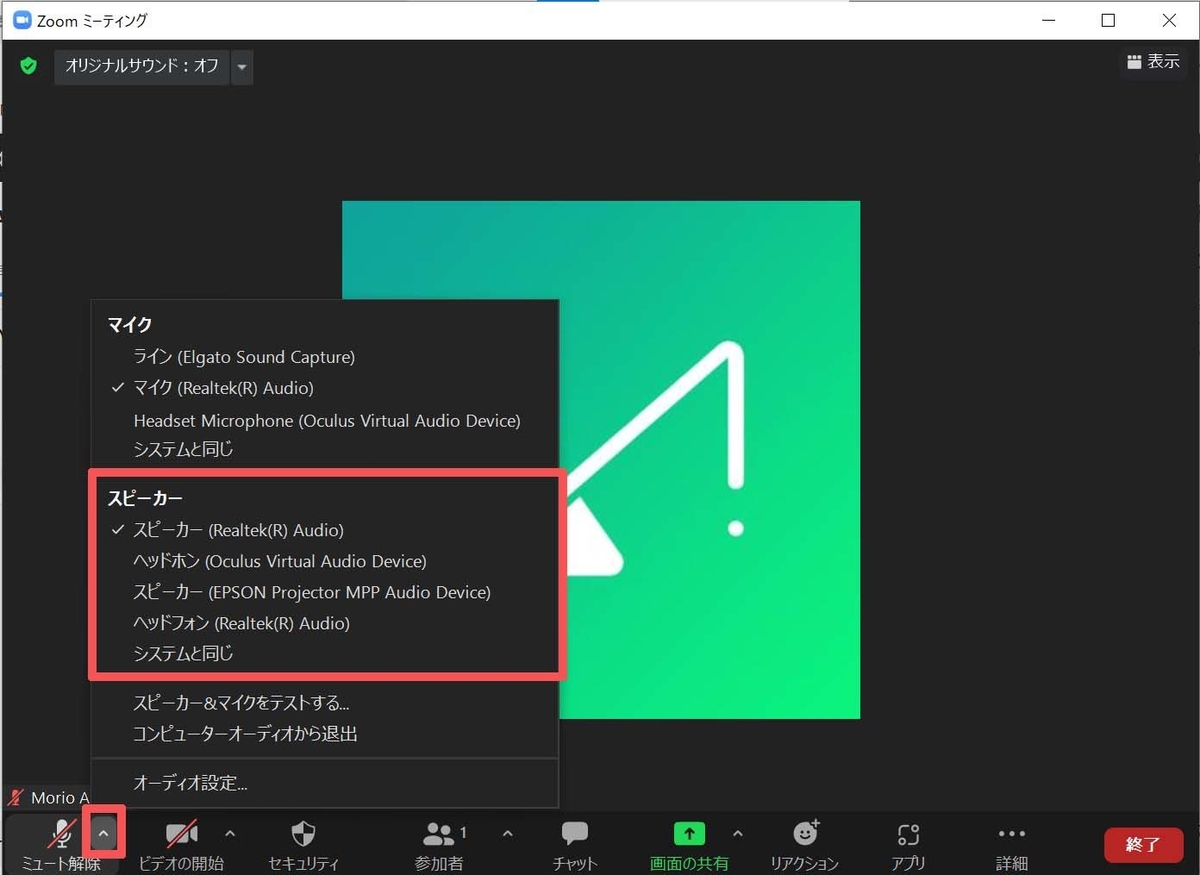Expand the share screen options caret
This screenshot has width=1200, height=875.
coord(738,833)
